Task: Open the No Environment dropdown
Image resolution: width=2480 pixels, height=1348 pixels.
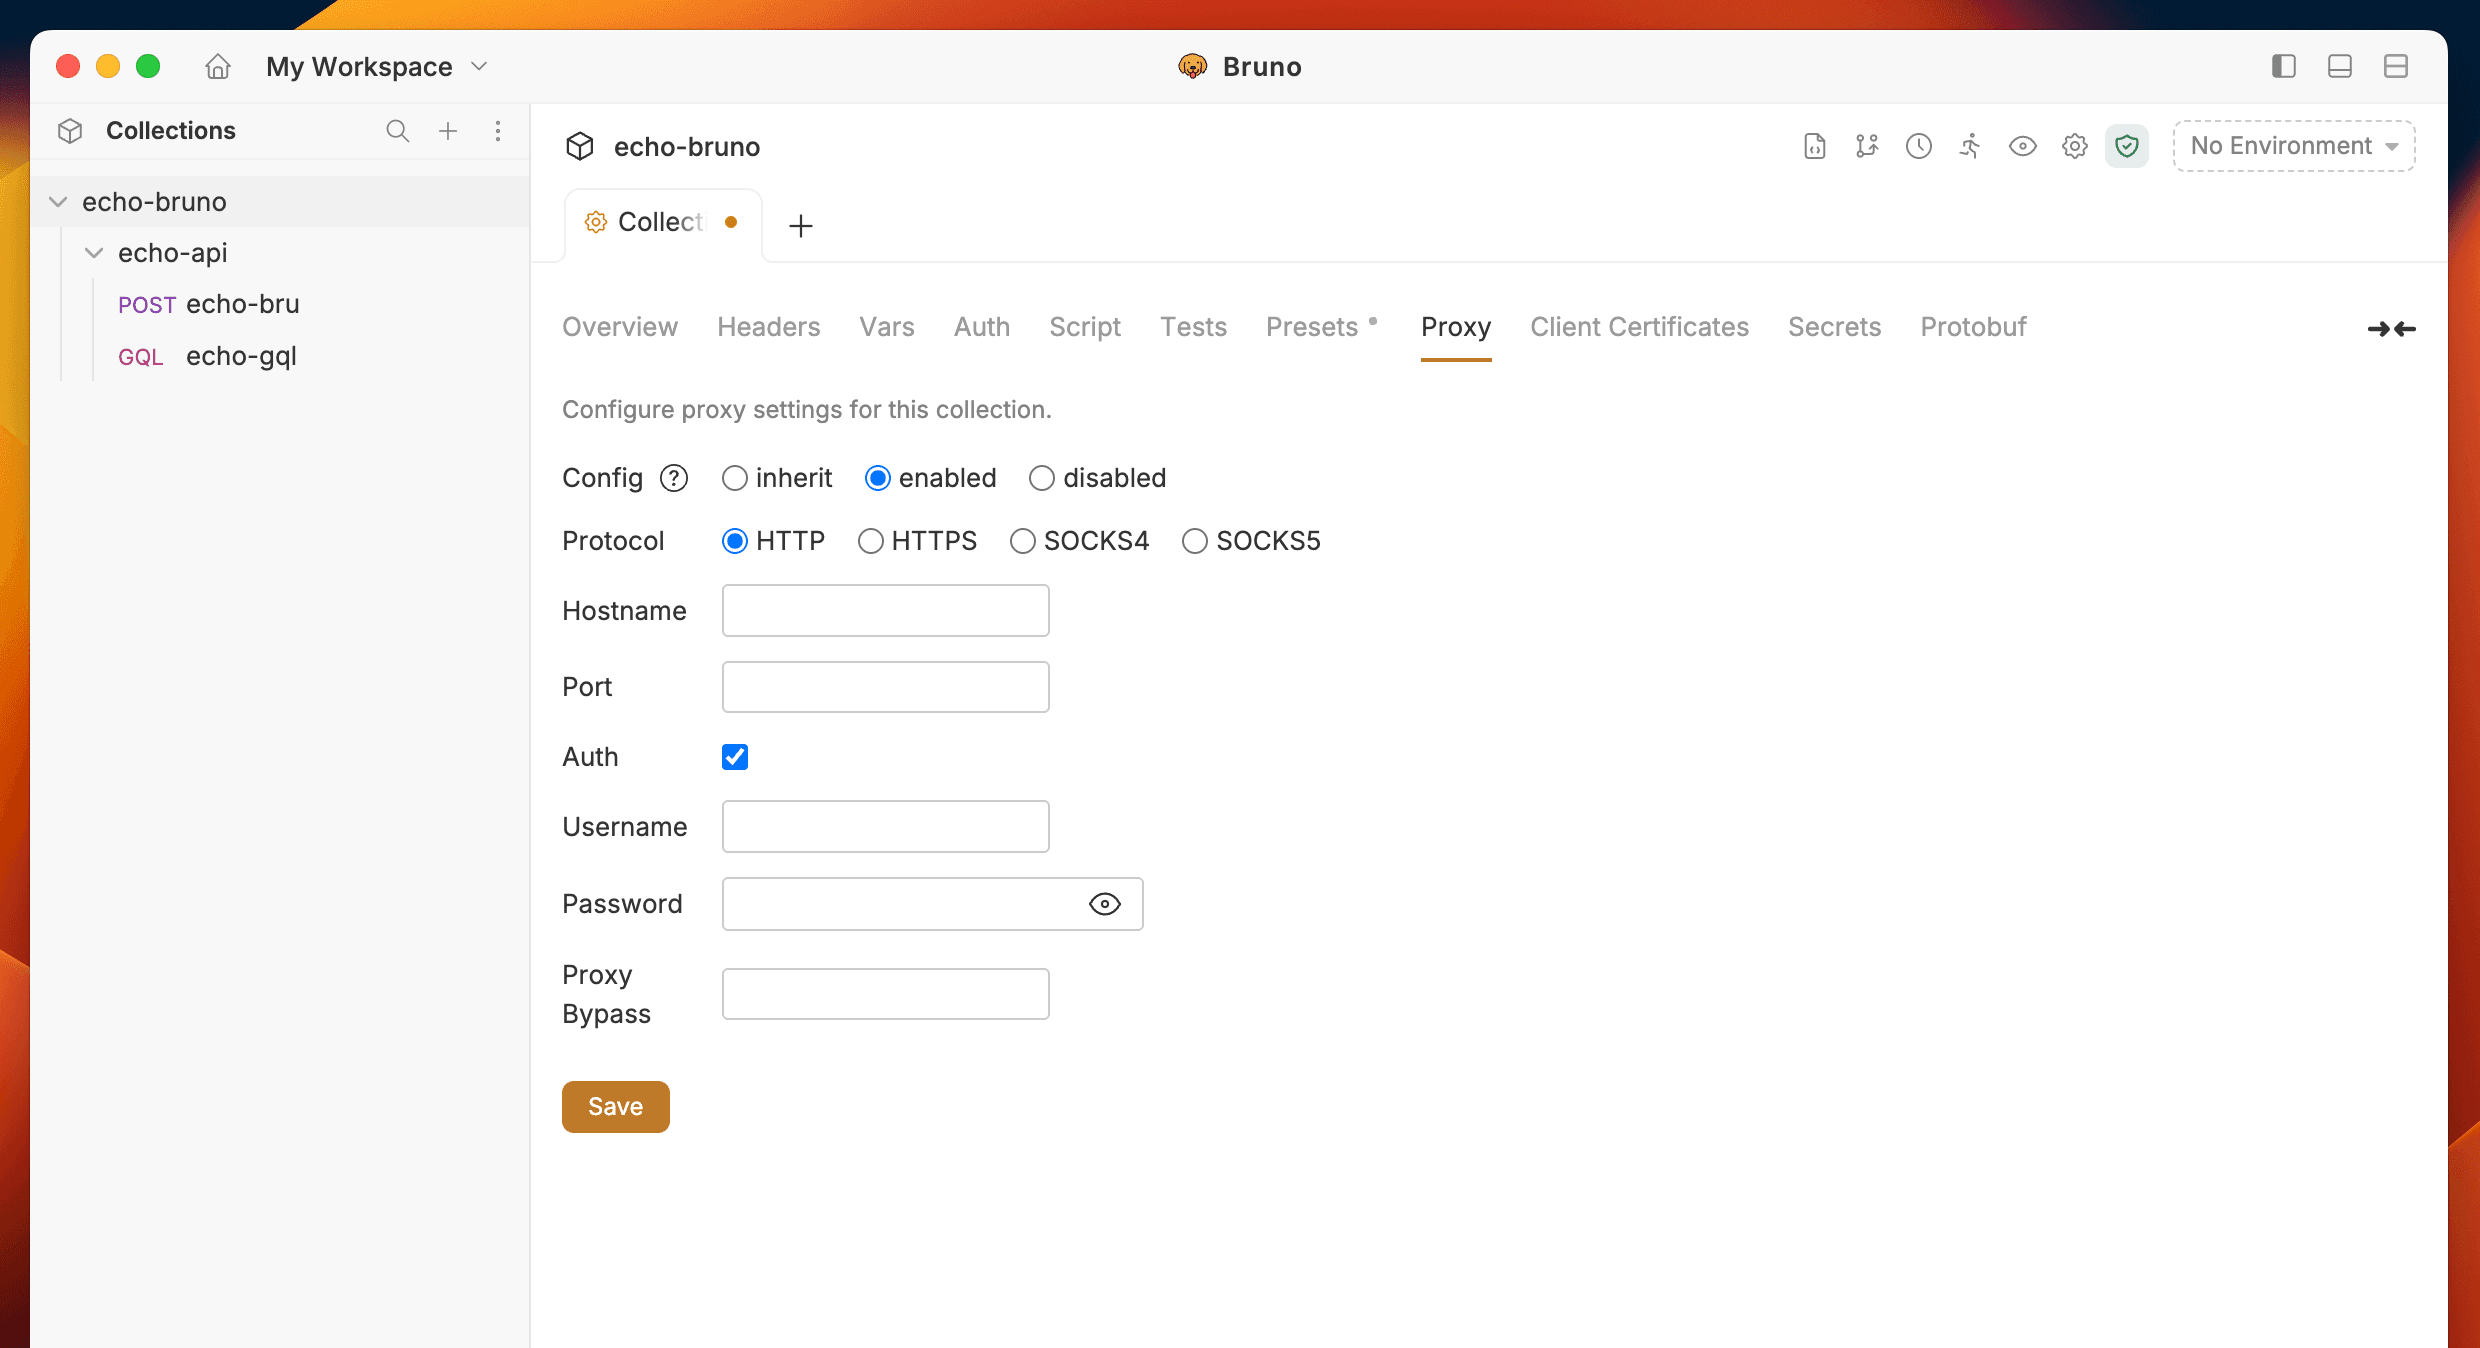Action: [2294, 146]
